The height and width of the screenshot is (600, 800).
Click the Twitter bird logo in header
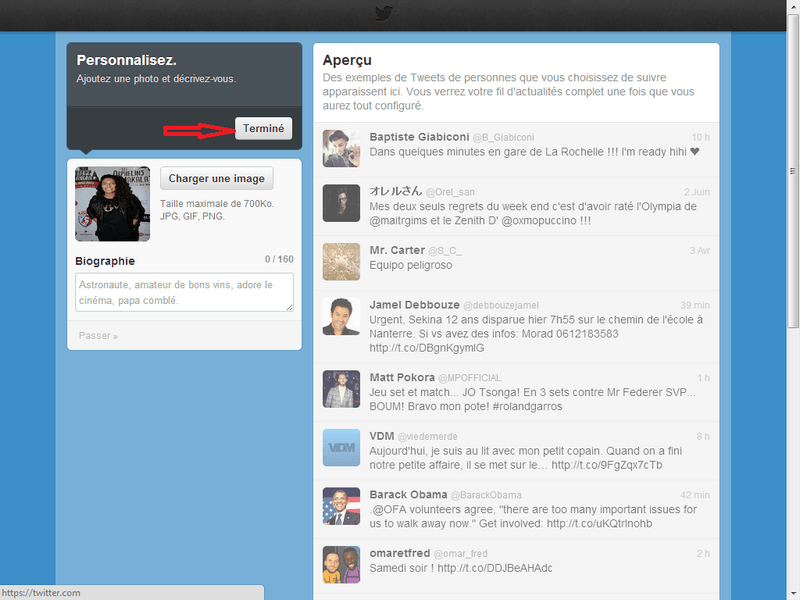click(x=384, y=13)
